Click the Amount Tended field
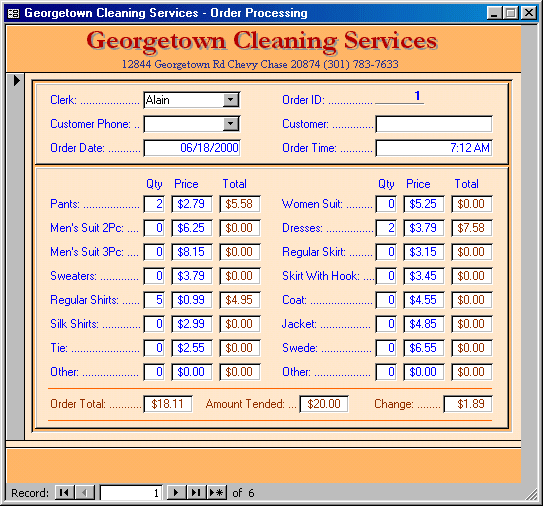Image resolution: width=543 pixels, height=506 pixels. coord(324,404)
